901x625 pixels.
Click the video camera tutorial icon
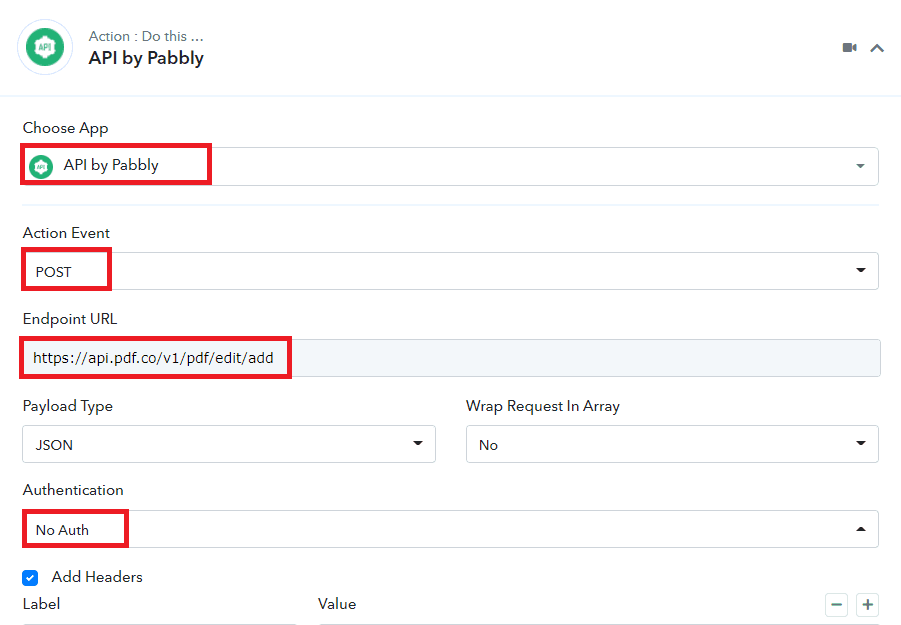[x=851, y=47]
